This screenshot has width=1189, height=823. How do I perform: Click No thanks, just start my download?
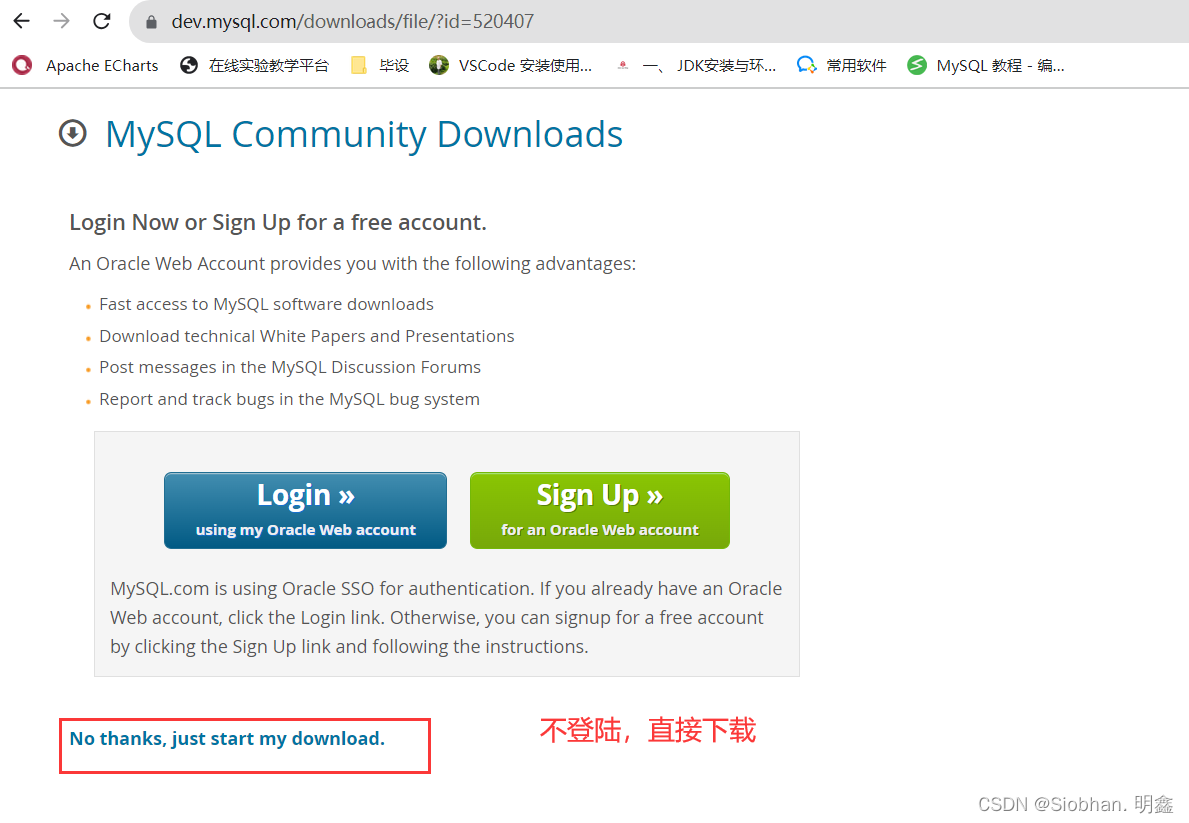227,738
